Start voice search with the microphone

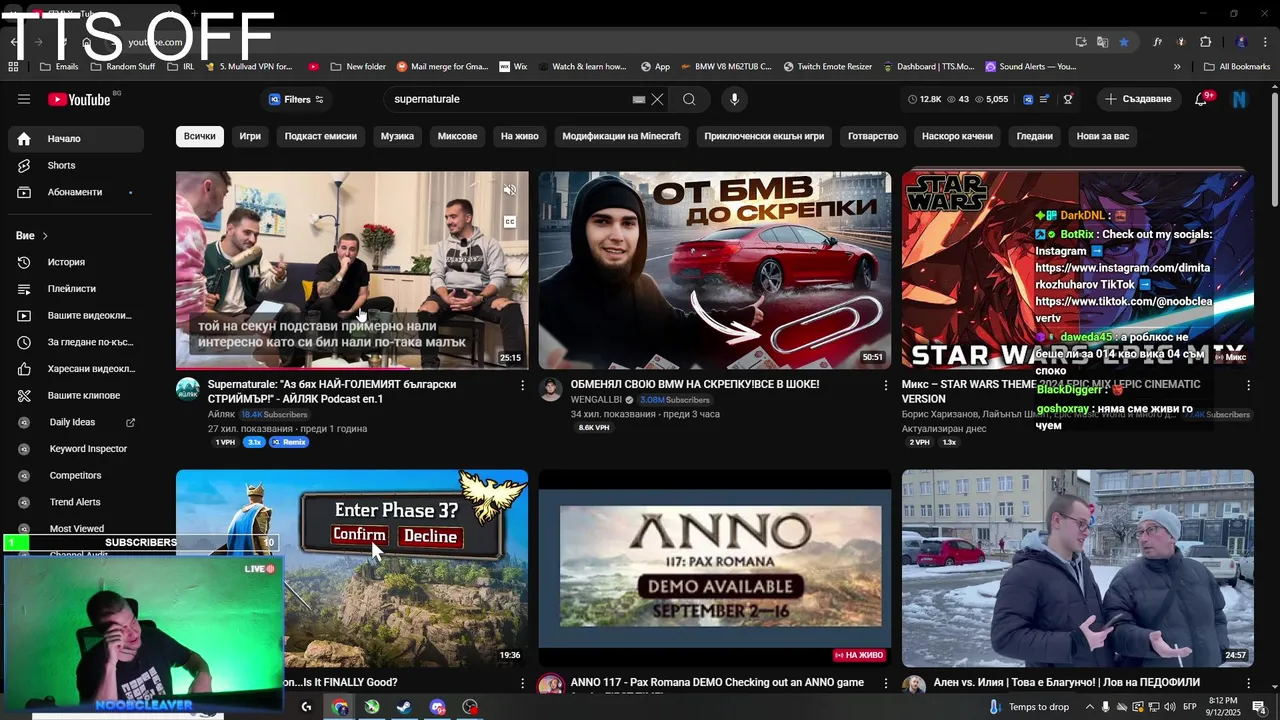pyautogui.click(x=734, y=99)
